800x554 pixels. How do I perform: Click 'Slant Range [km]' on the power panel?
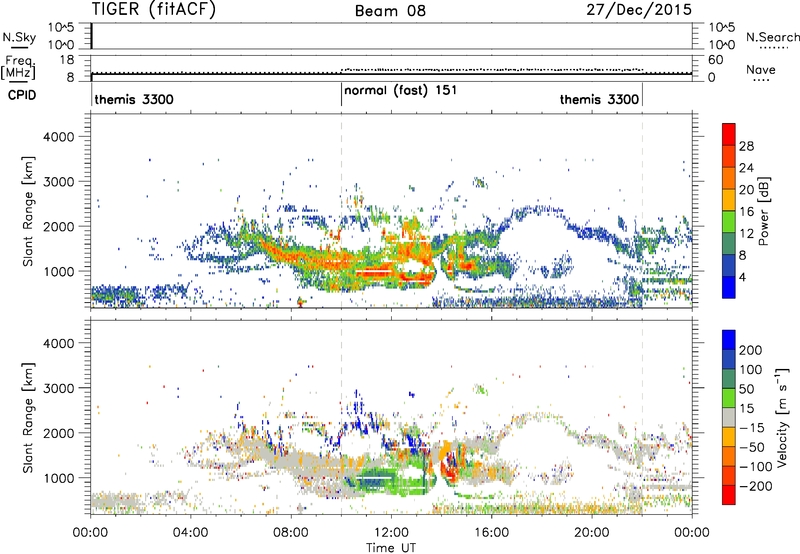point(28,211)
